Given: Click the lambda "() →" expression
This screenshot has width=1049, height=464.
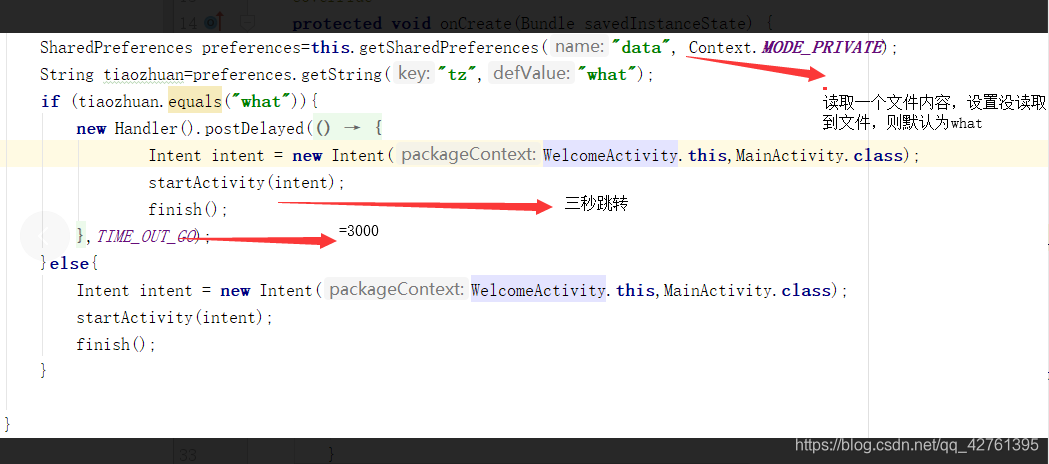Looking at the screenshot, I should 339,128.
